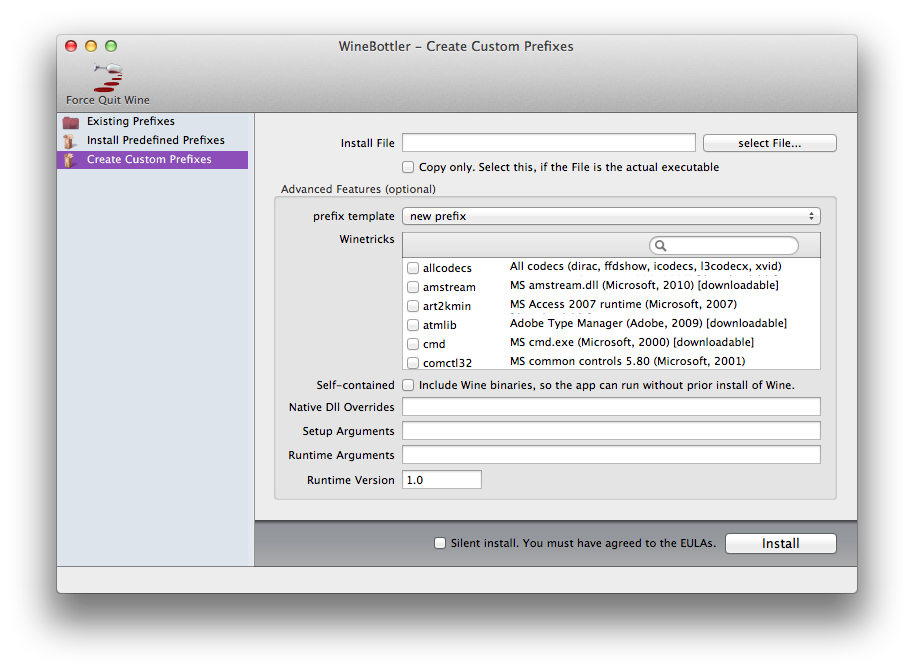Check the cmd winetrick

[413, 344]
